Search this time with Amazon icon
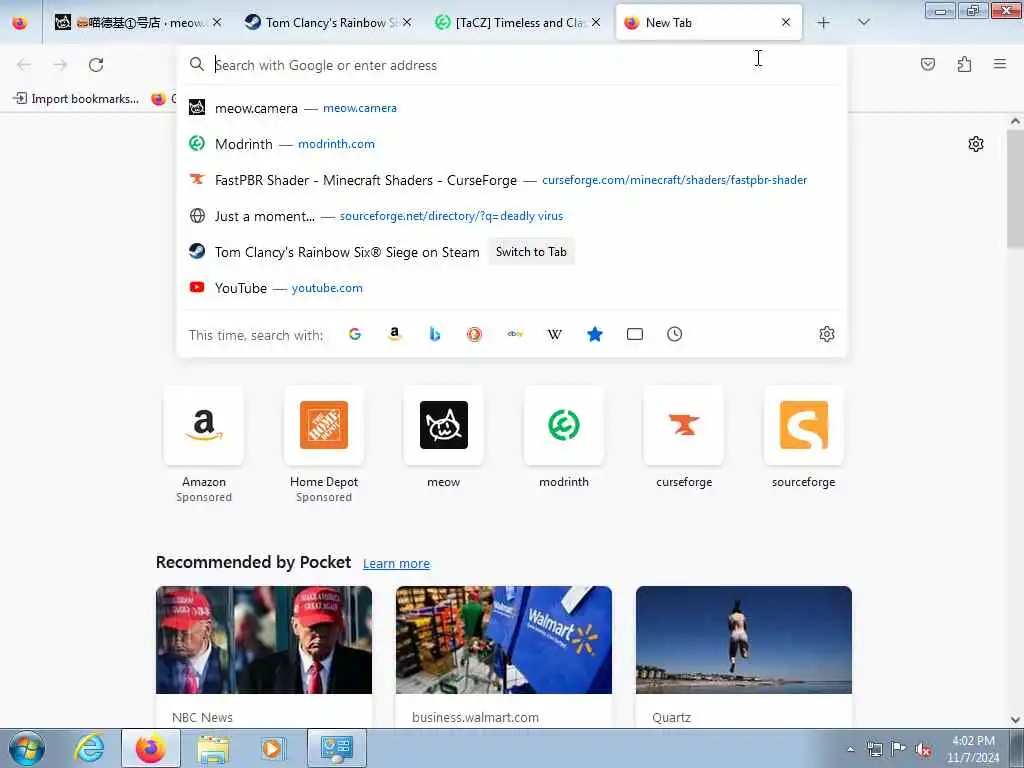This screenshot has height=768, width=1024. click(394, 334)
